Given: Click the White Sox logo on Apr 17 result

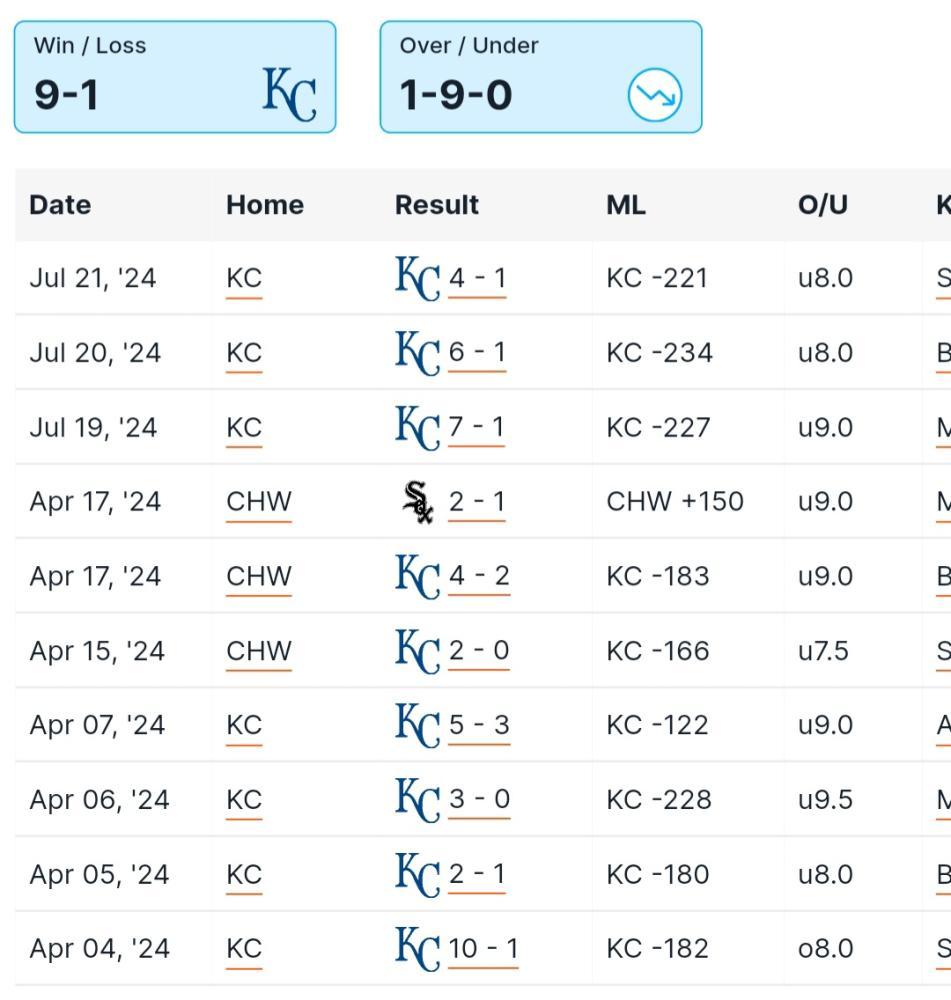Looking at the screenshot, I should point(418,502).
